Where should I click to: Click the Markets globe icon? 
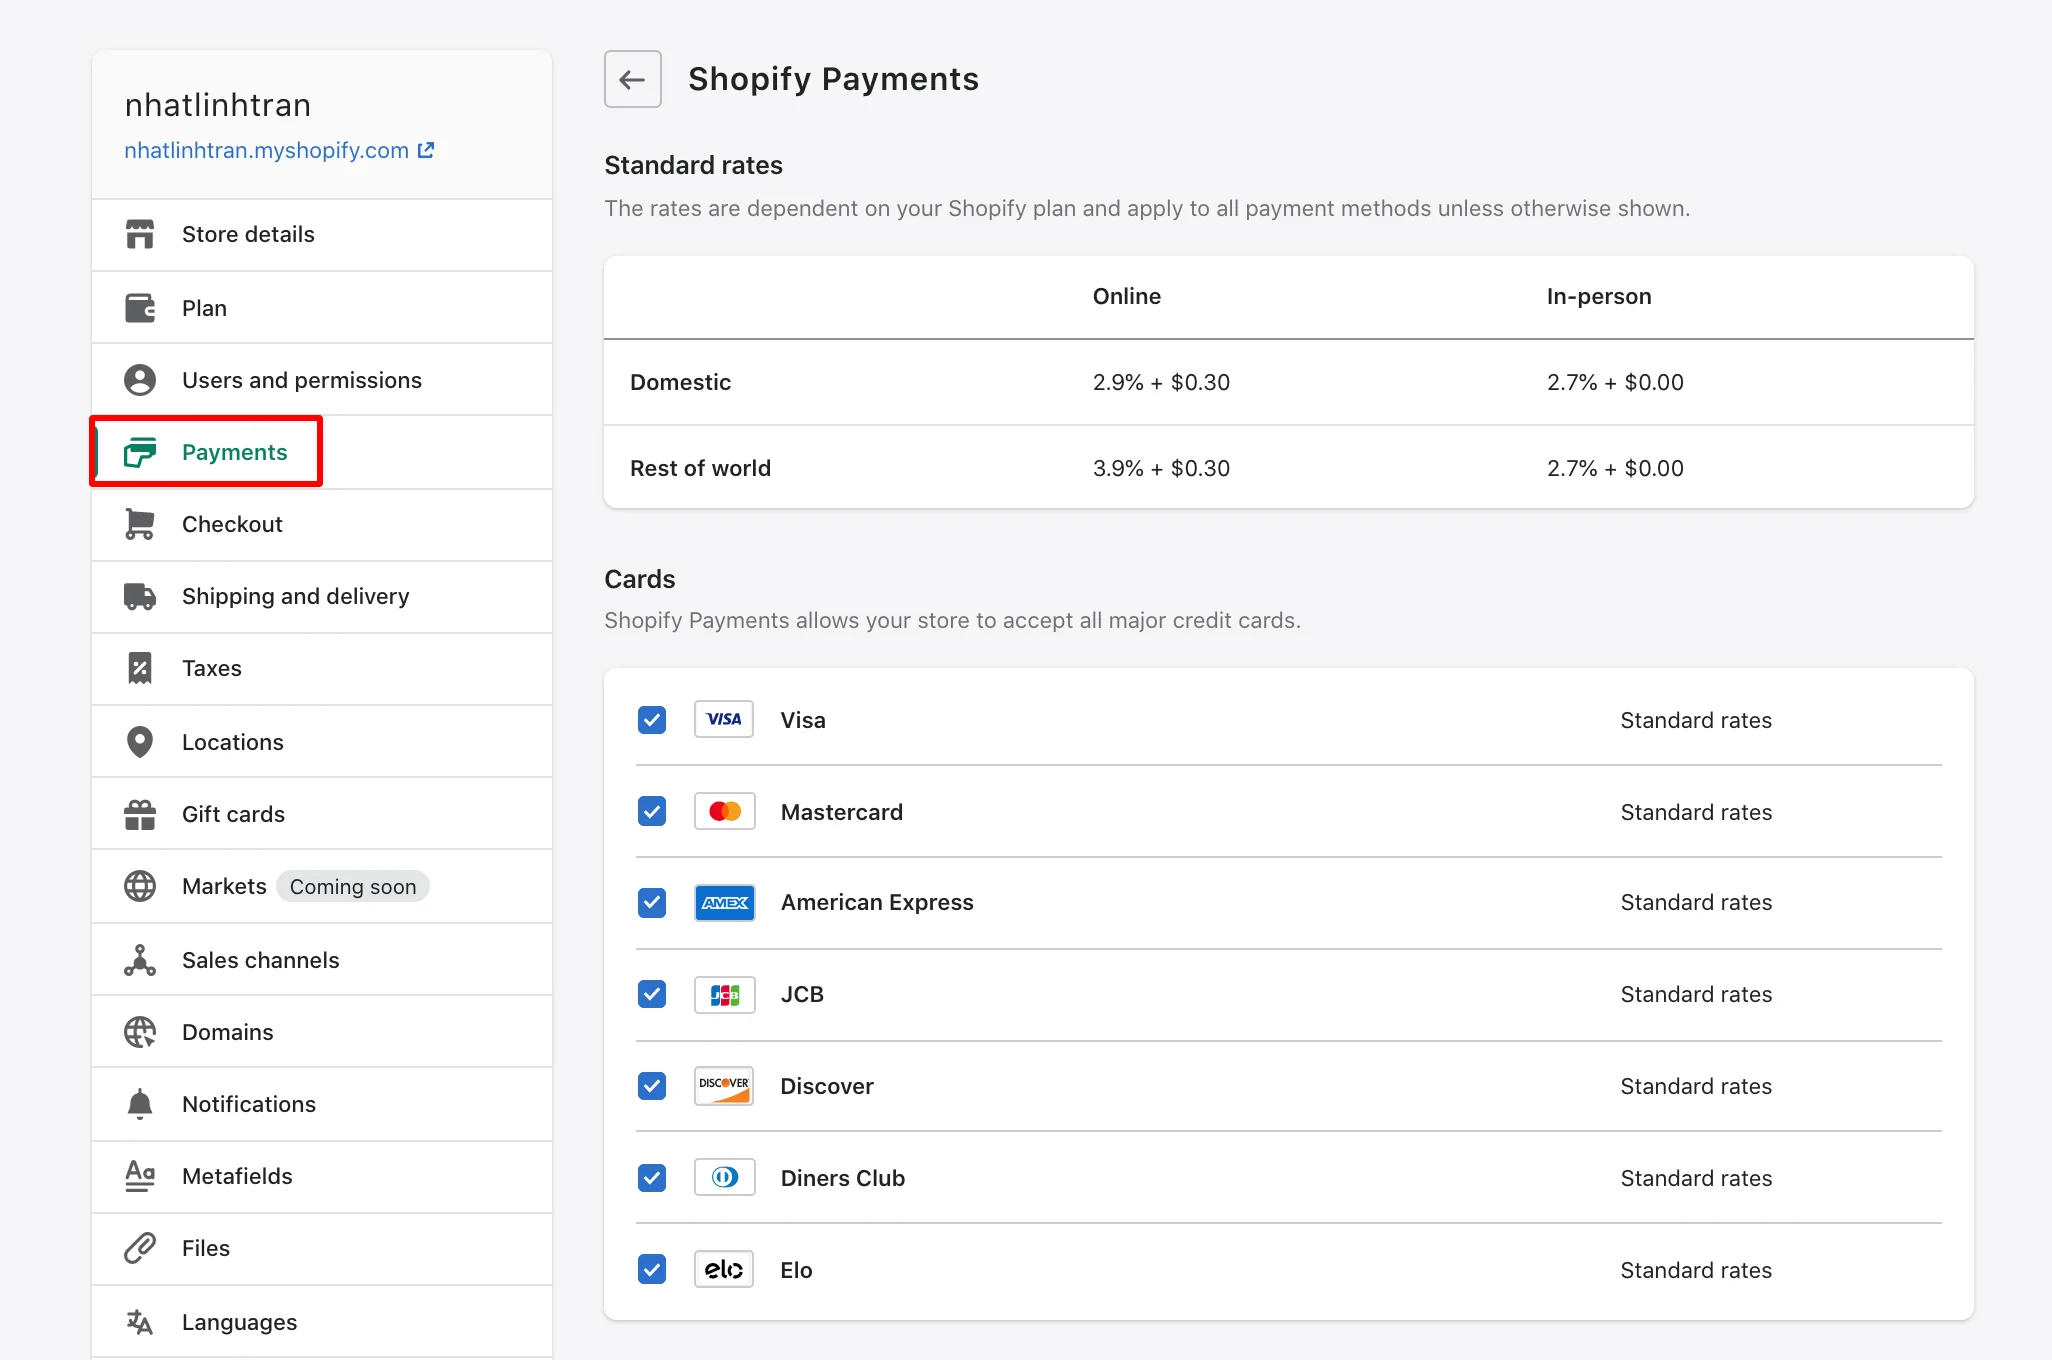[x=140, y=886]
